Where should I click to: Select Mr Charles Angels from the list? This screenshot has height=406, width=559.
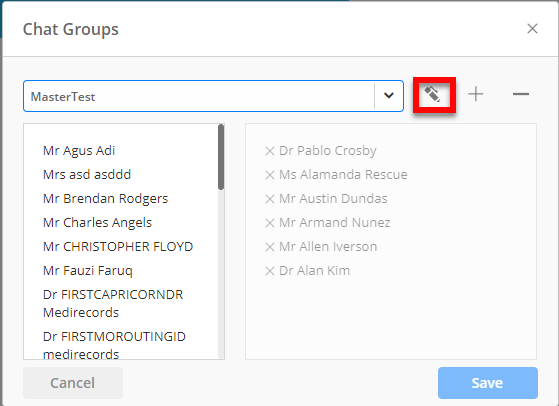(x=97, y=223)
